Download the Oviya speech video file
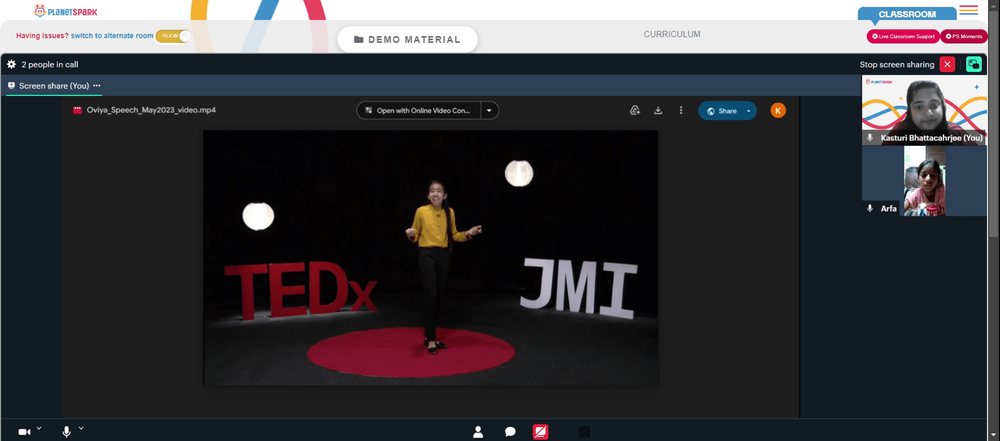 (x=658, y=110)
